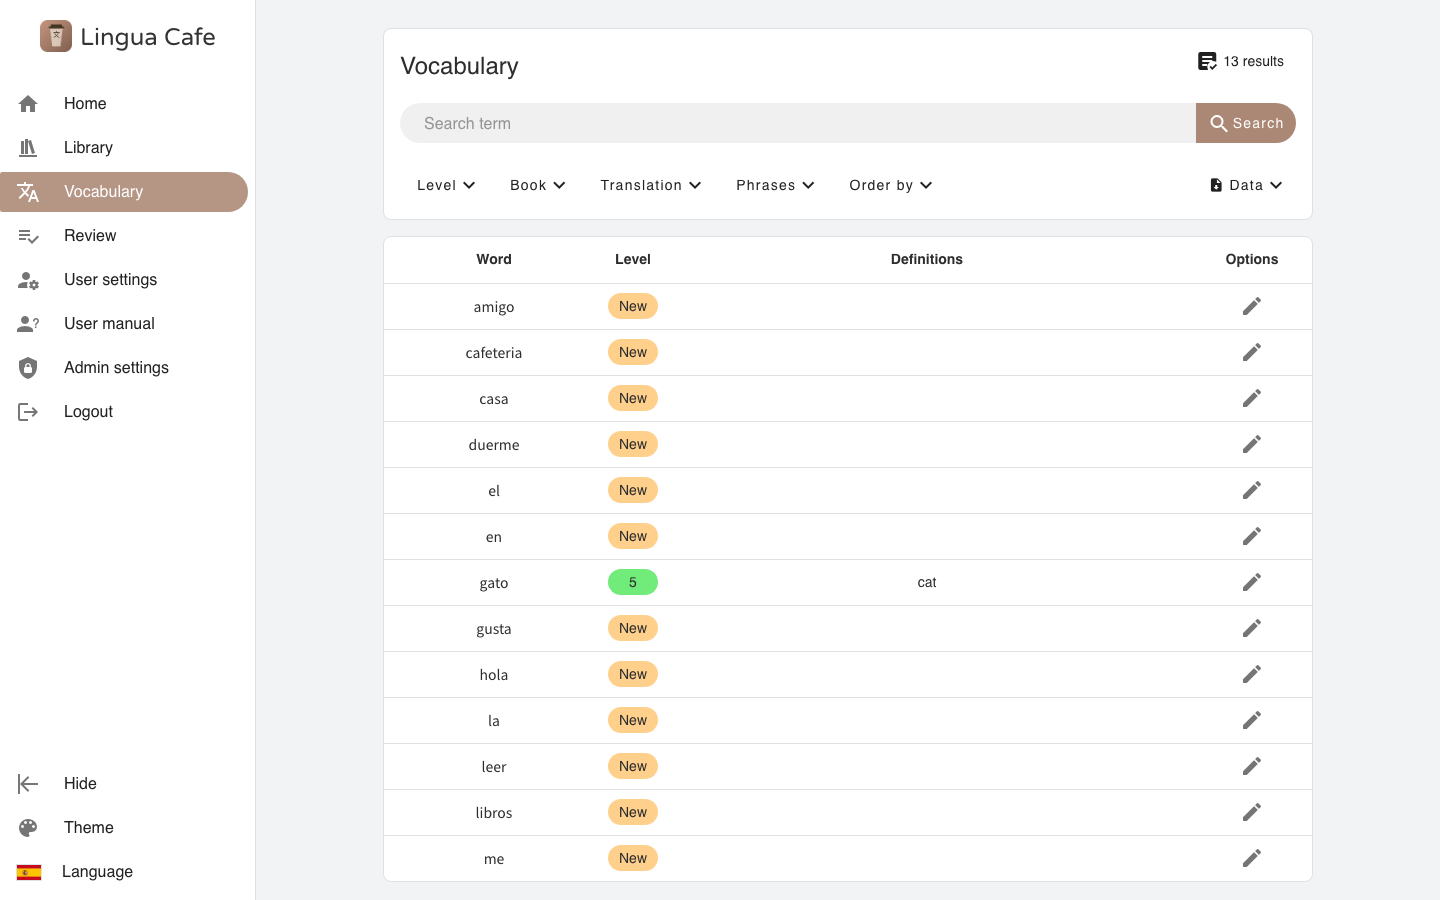Open User settings from the sidebar
The image size is (1440, 900).
[x=124, y=280]
